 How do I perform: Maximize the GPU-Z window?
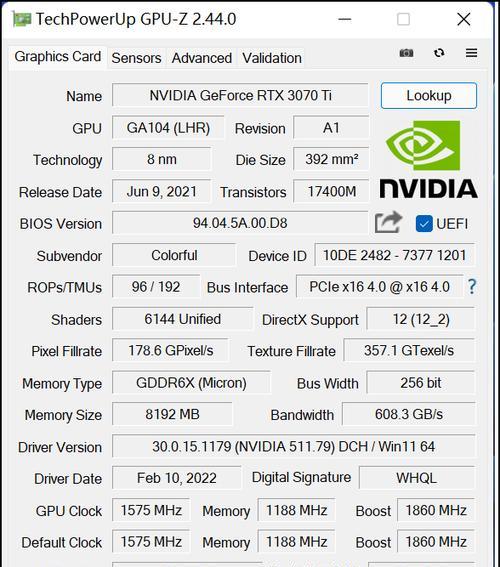pos(403,19)
